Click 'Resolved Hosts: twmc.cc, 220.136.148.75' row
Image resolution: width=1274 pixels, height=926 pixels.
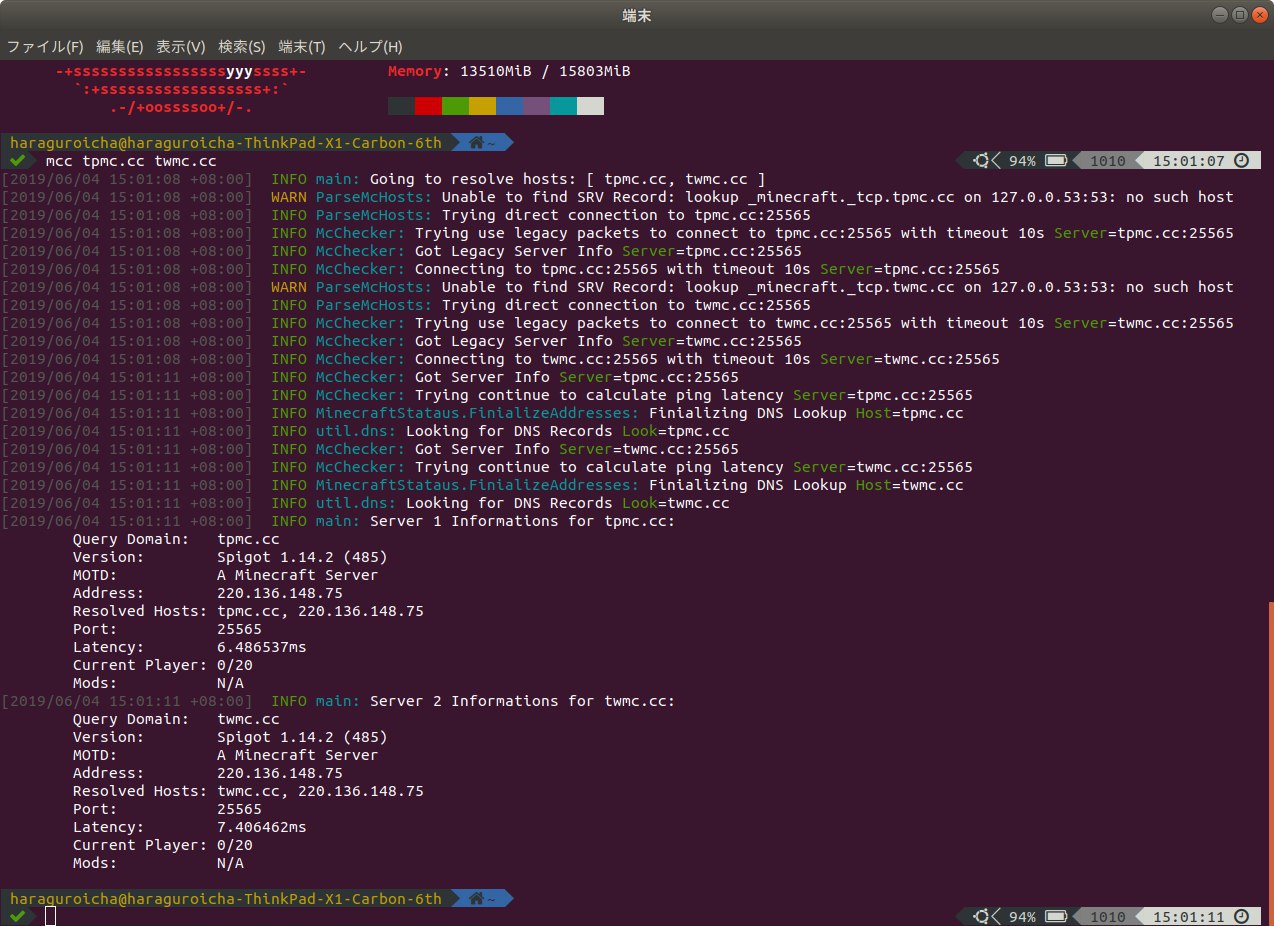(248, 791)
